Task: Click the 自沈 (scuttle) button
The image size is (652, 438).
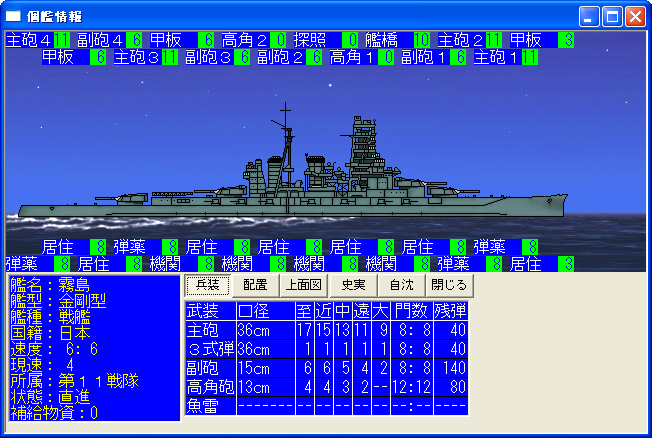Action: [401, 285]
